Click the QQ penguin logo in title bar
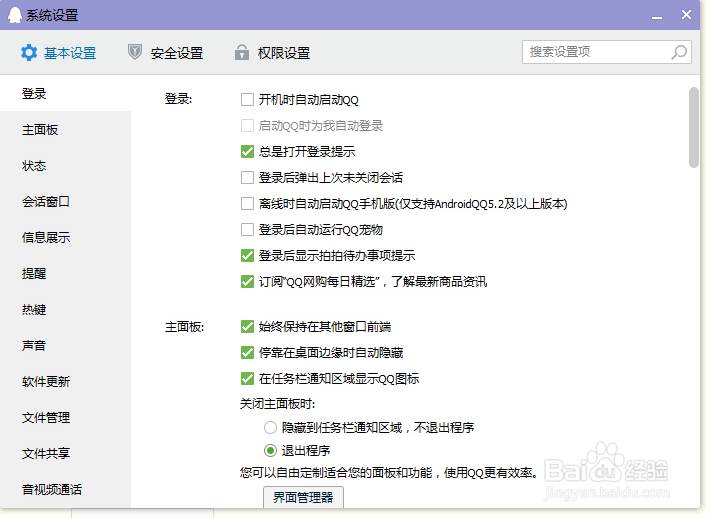Screen dimensions: 710x518 (15, 15)
